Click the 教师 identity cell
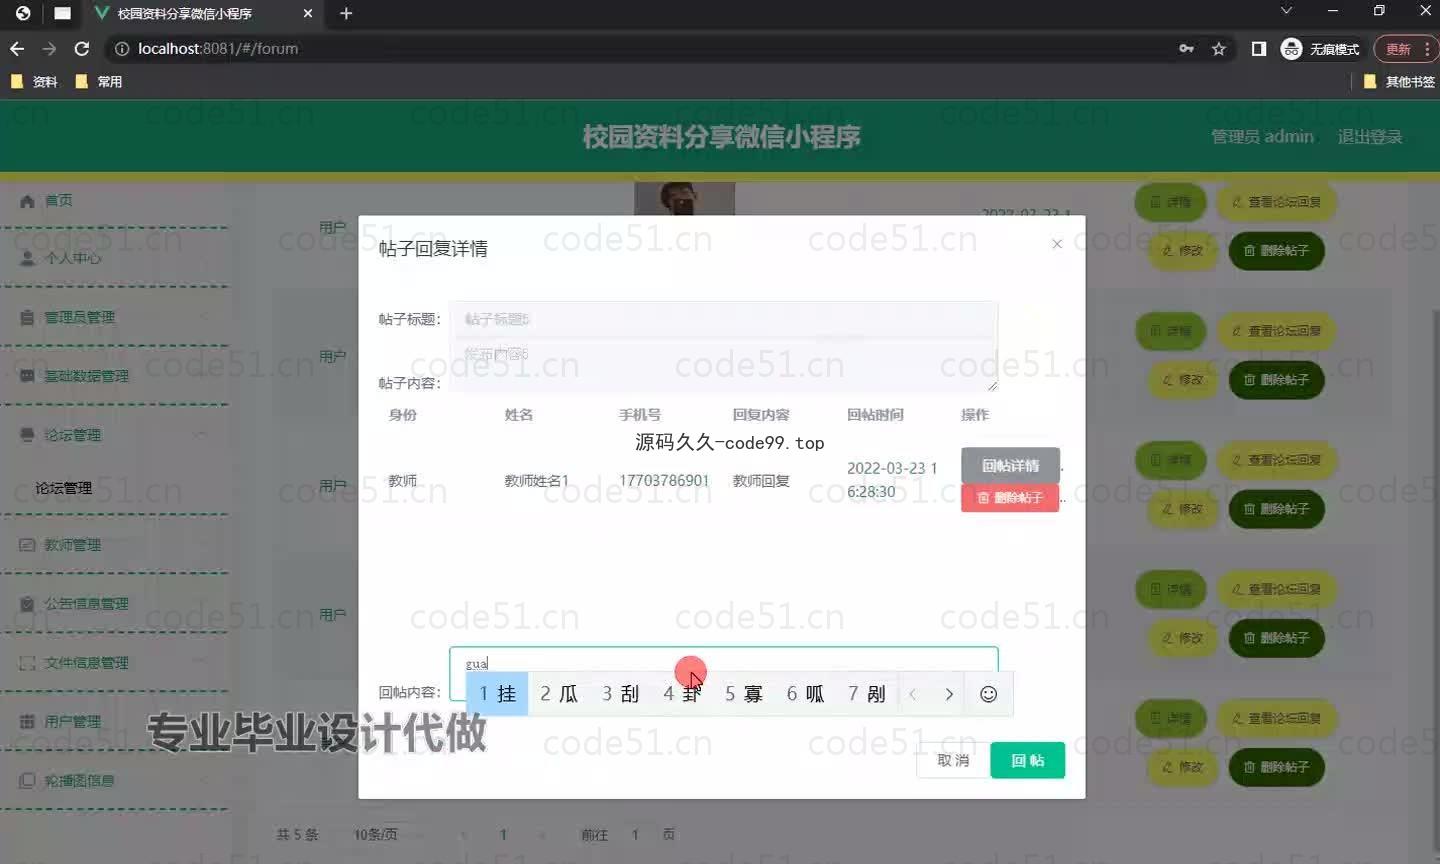1440x864 pixels. 403,481
